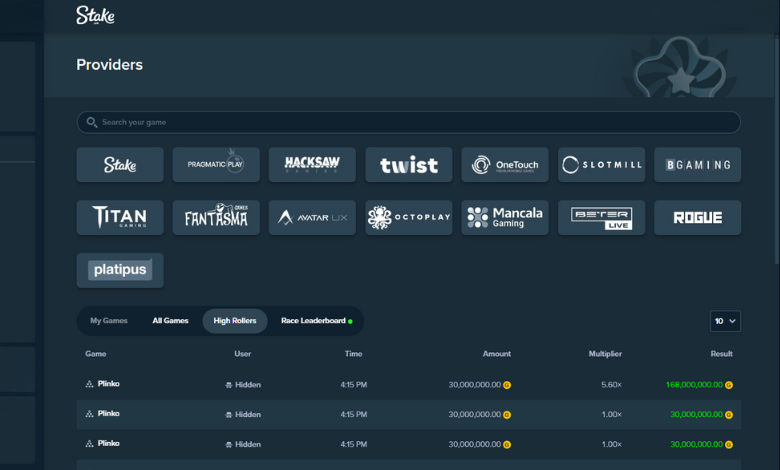Click the Providers page heading
Image resolution: width=780 pixels, height=470 pixels.
point(109,65)
